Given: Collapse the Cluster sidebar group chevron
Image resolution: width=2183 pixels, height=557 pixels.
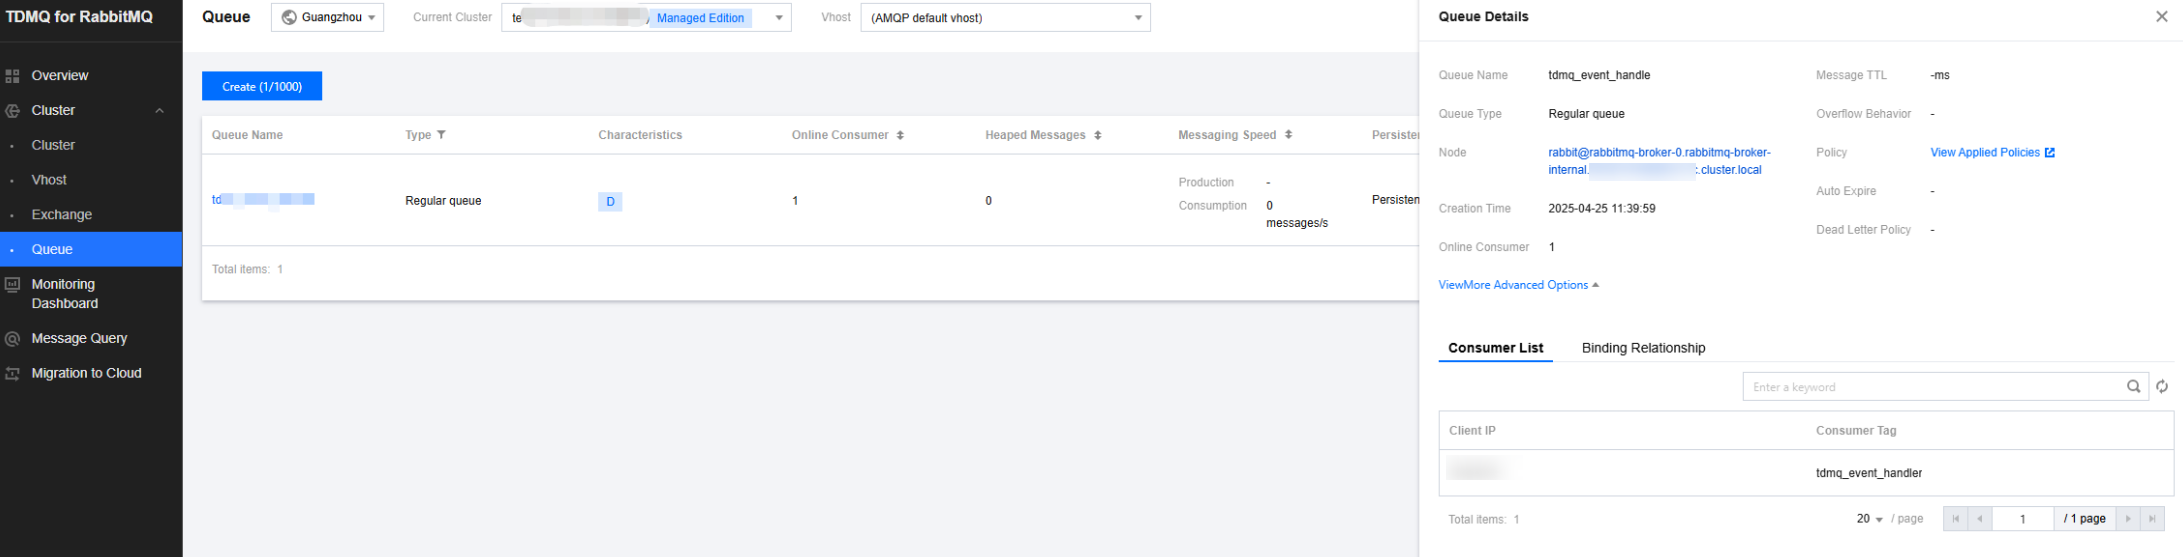Looking at the screenshot, I should pos(160,111).
